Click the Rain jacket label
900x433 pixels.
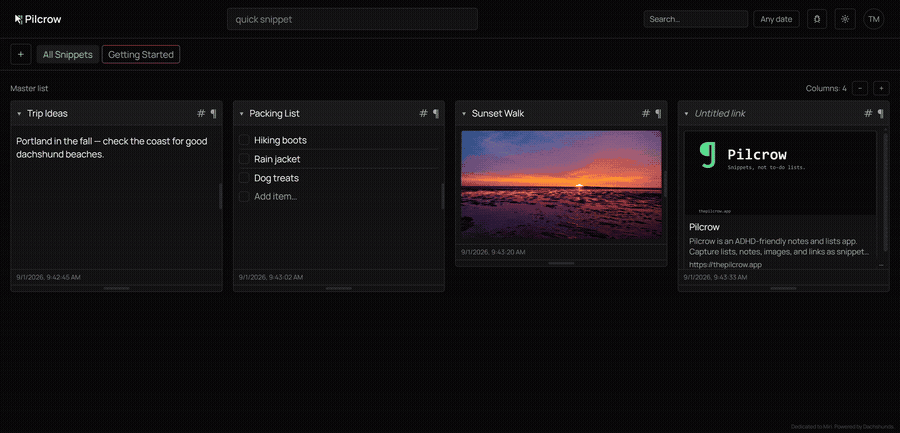[x=277, y=159]
